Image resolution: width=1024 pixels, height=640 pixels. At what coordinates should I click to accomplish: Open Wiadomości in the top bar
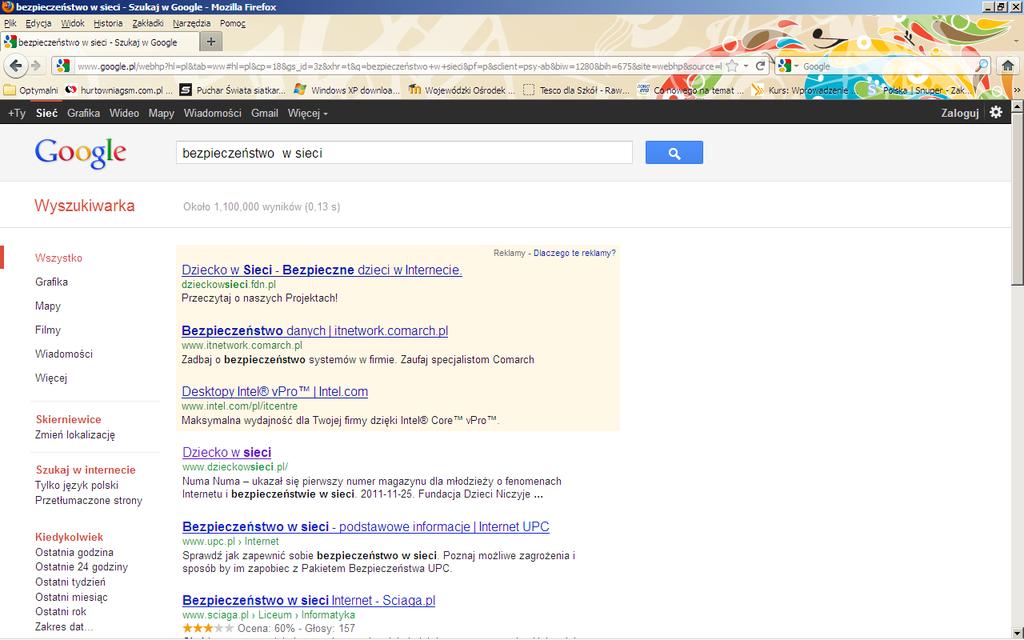tap(213, 113)
